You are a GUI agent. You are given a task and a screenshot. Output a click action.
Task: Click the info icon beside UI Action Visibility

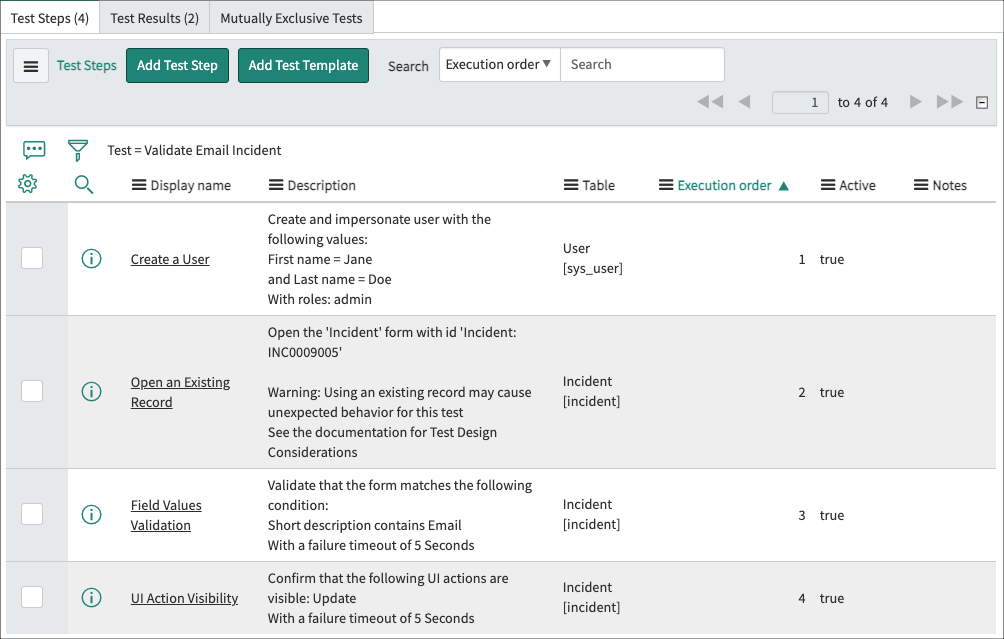click(91, 597)
